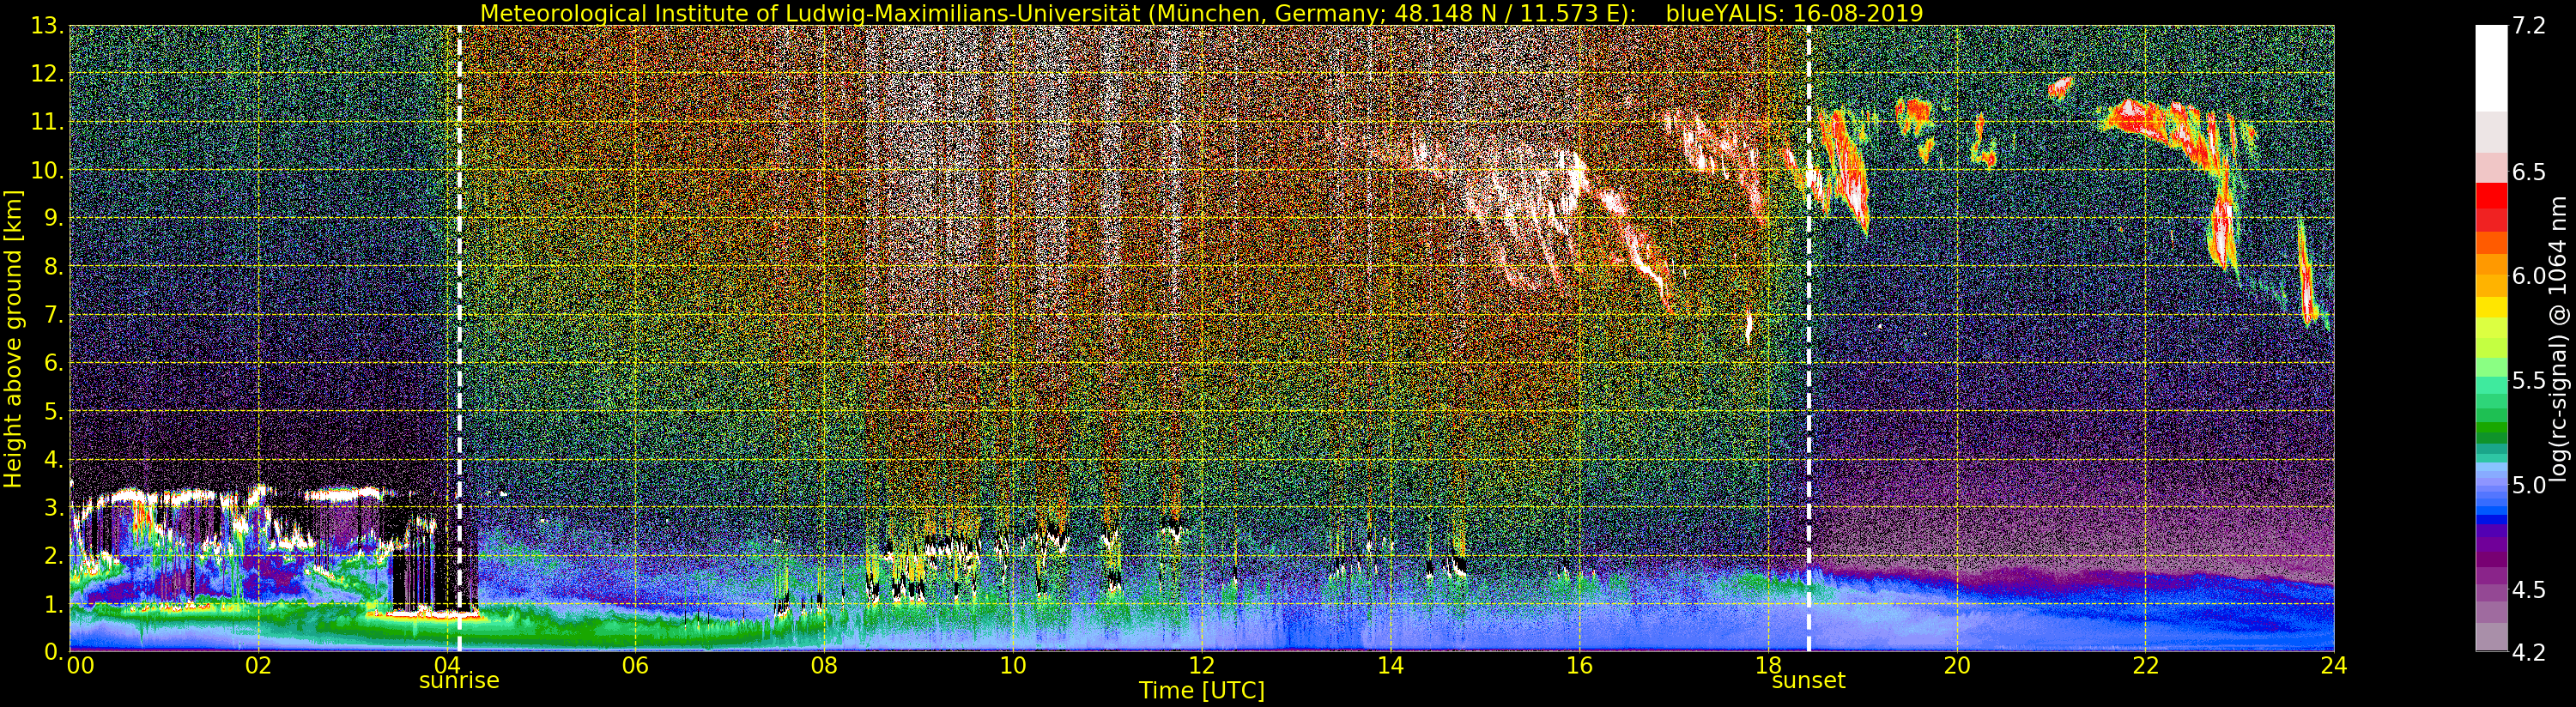The height and width of the screenshot is (707, 2576).
Task: Select the "sunrise" label below the axis
Action: [459, 681]
